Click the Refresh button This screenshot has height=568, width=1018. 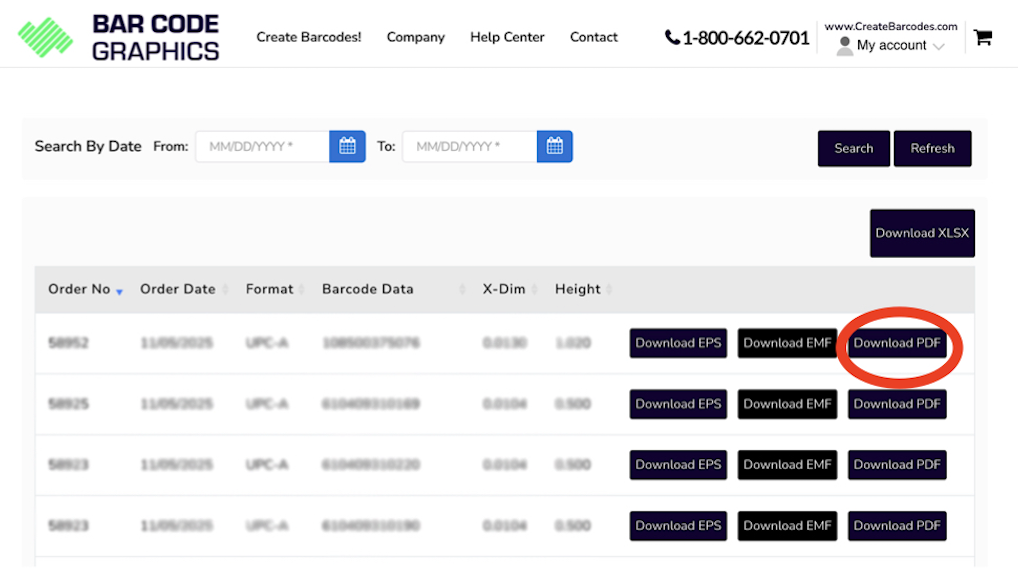932,148
